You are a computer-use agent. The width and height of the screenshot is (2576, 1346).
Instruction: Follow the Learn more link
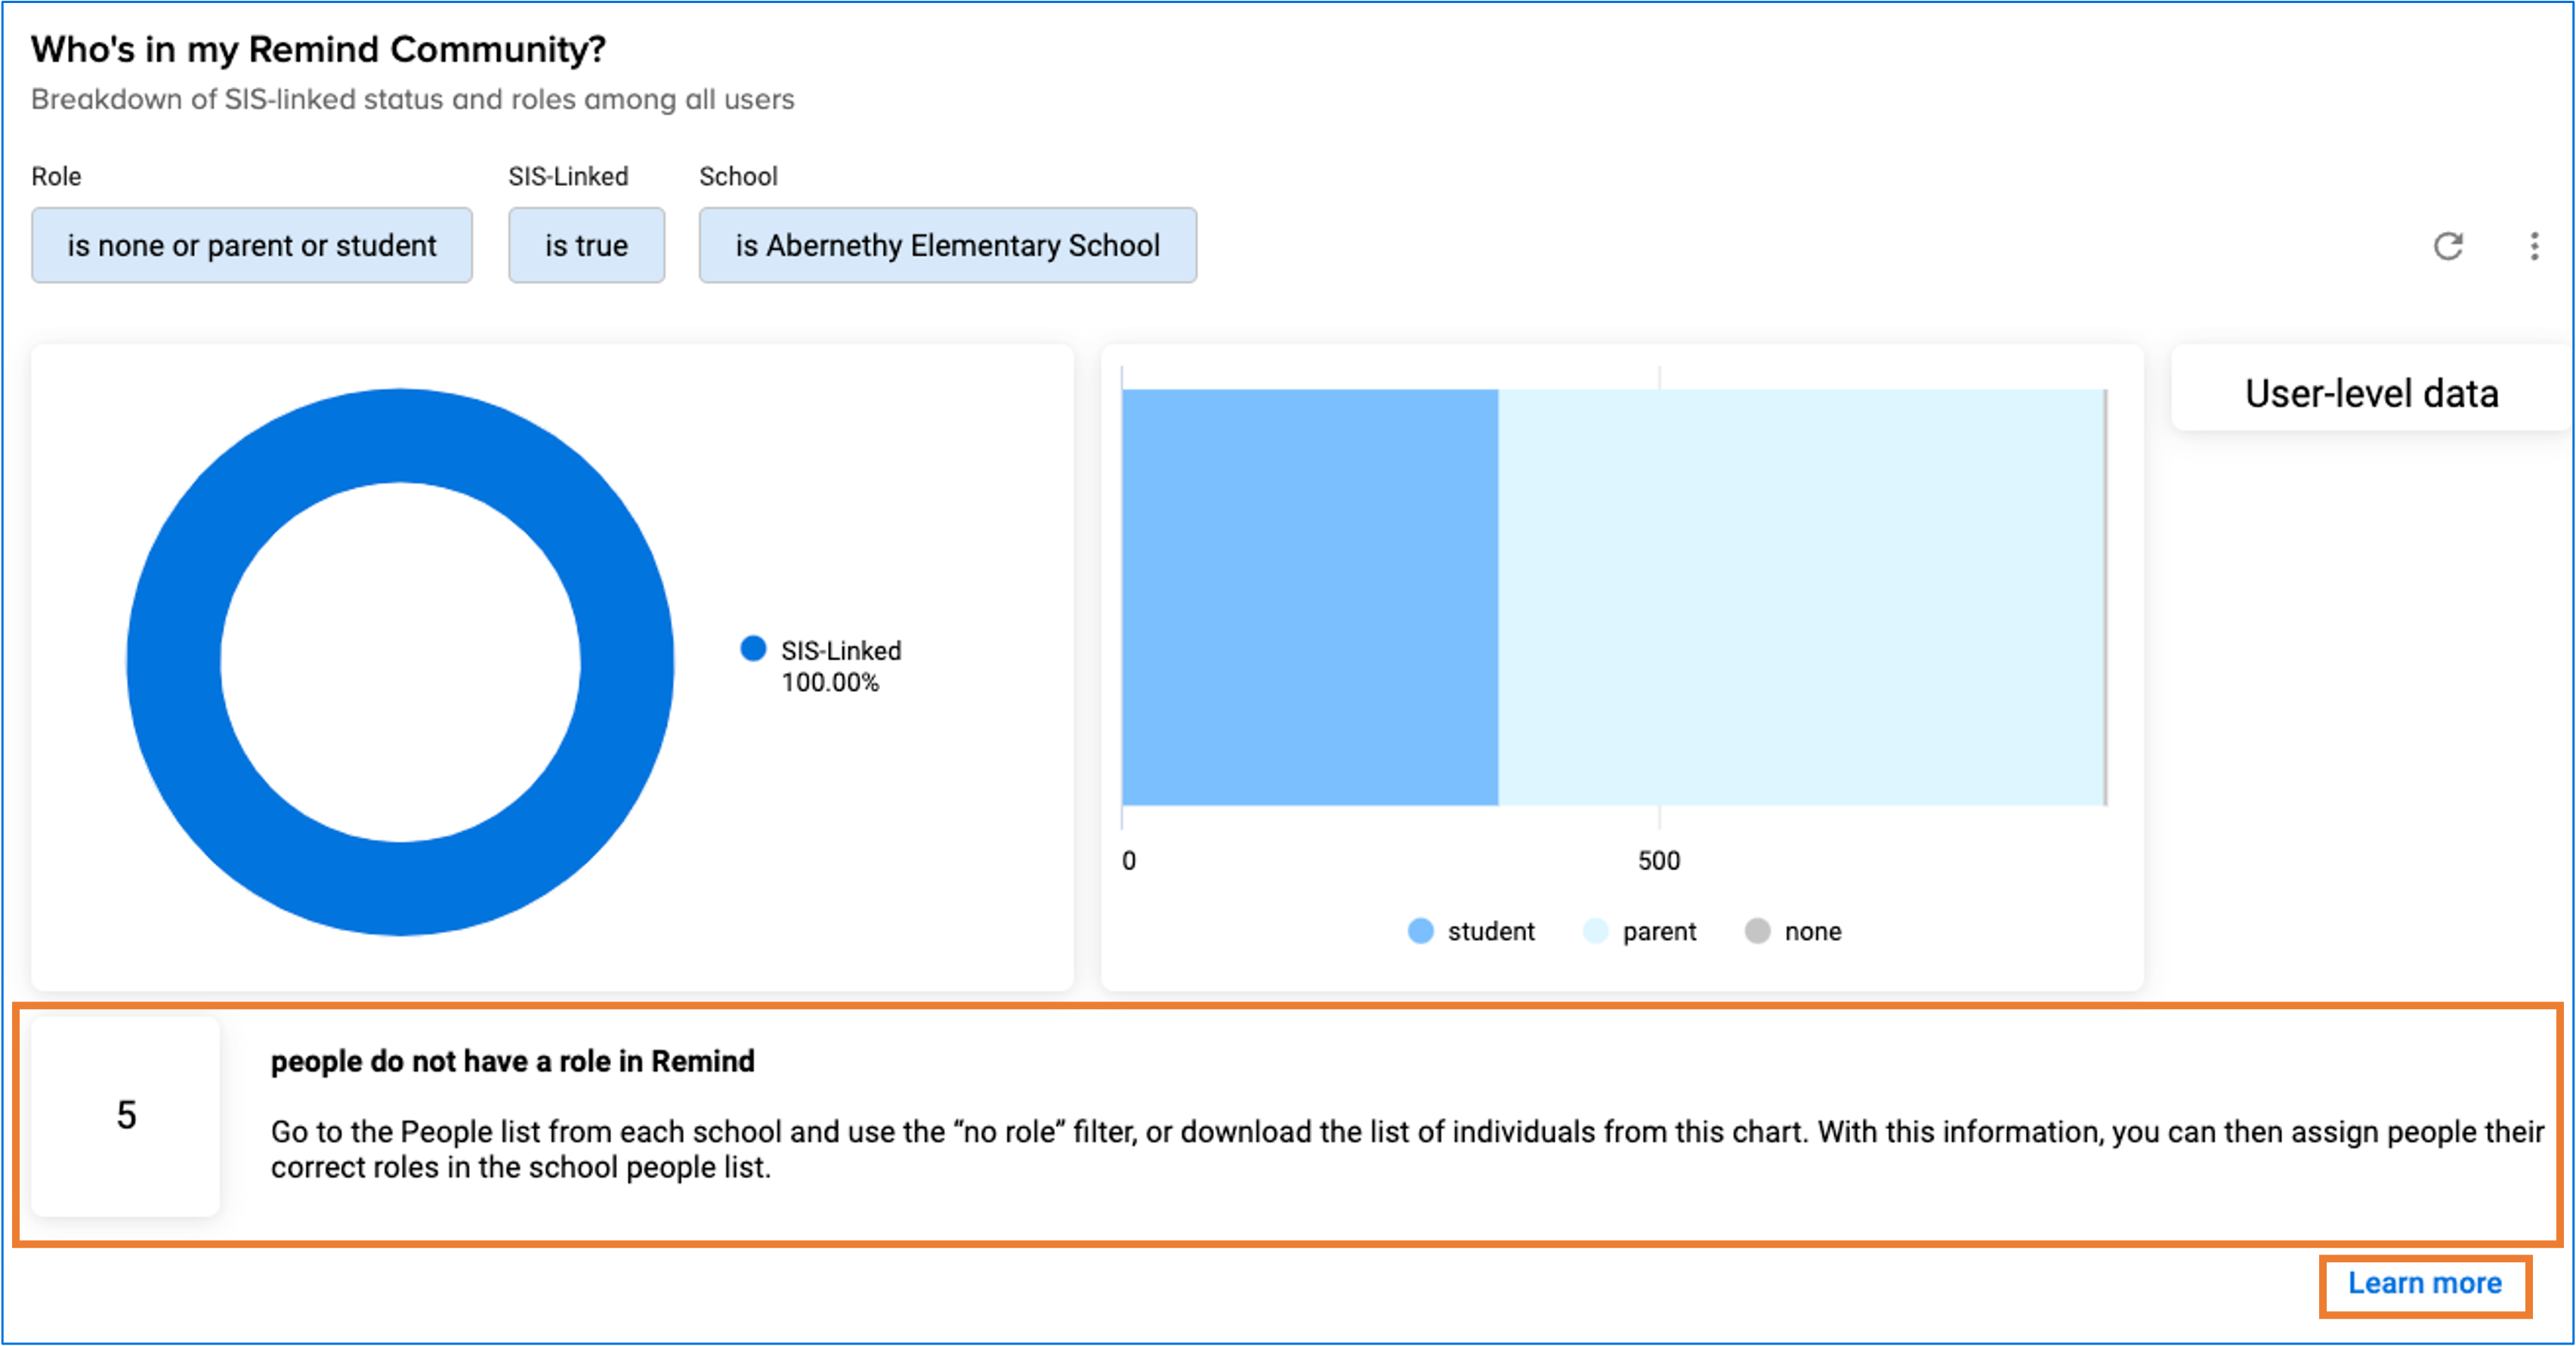coord(2424,1284)
